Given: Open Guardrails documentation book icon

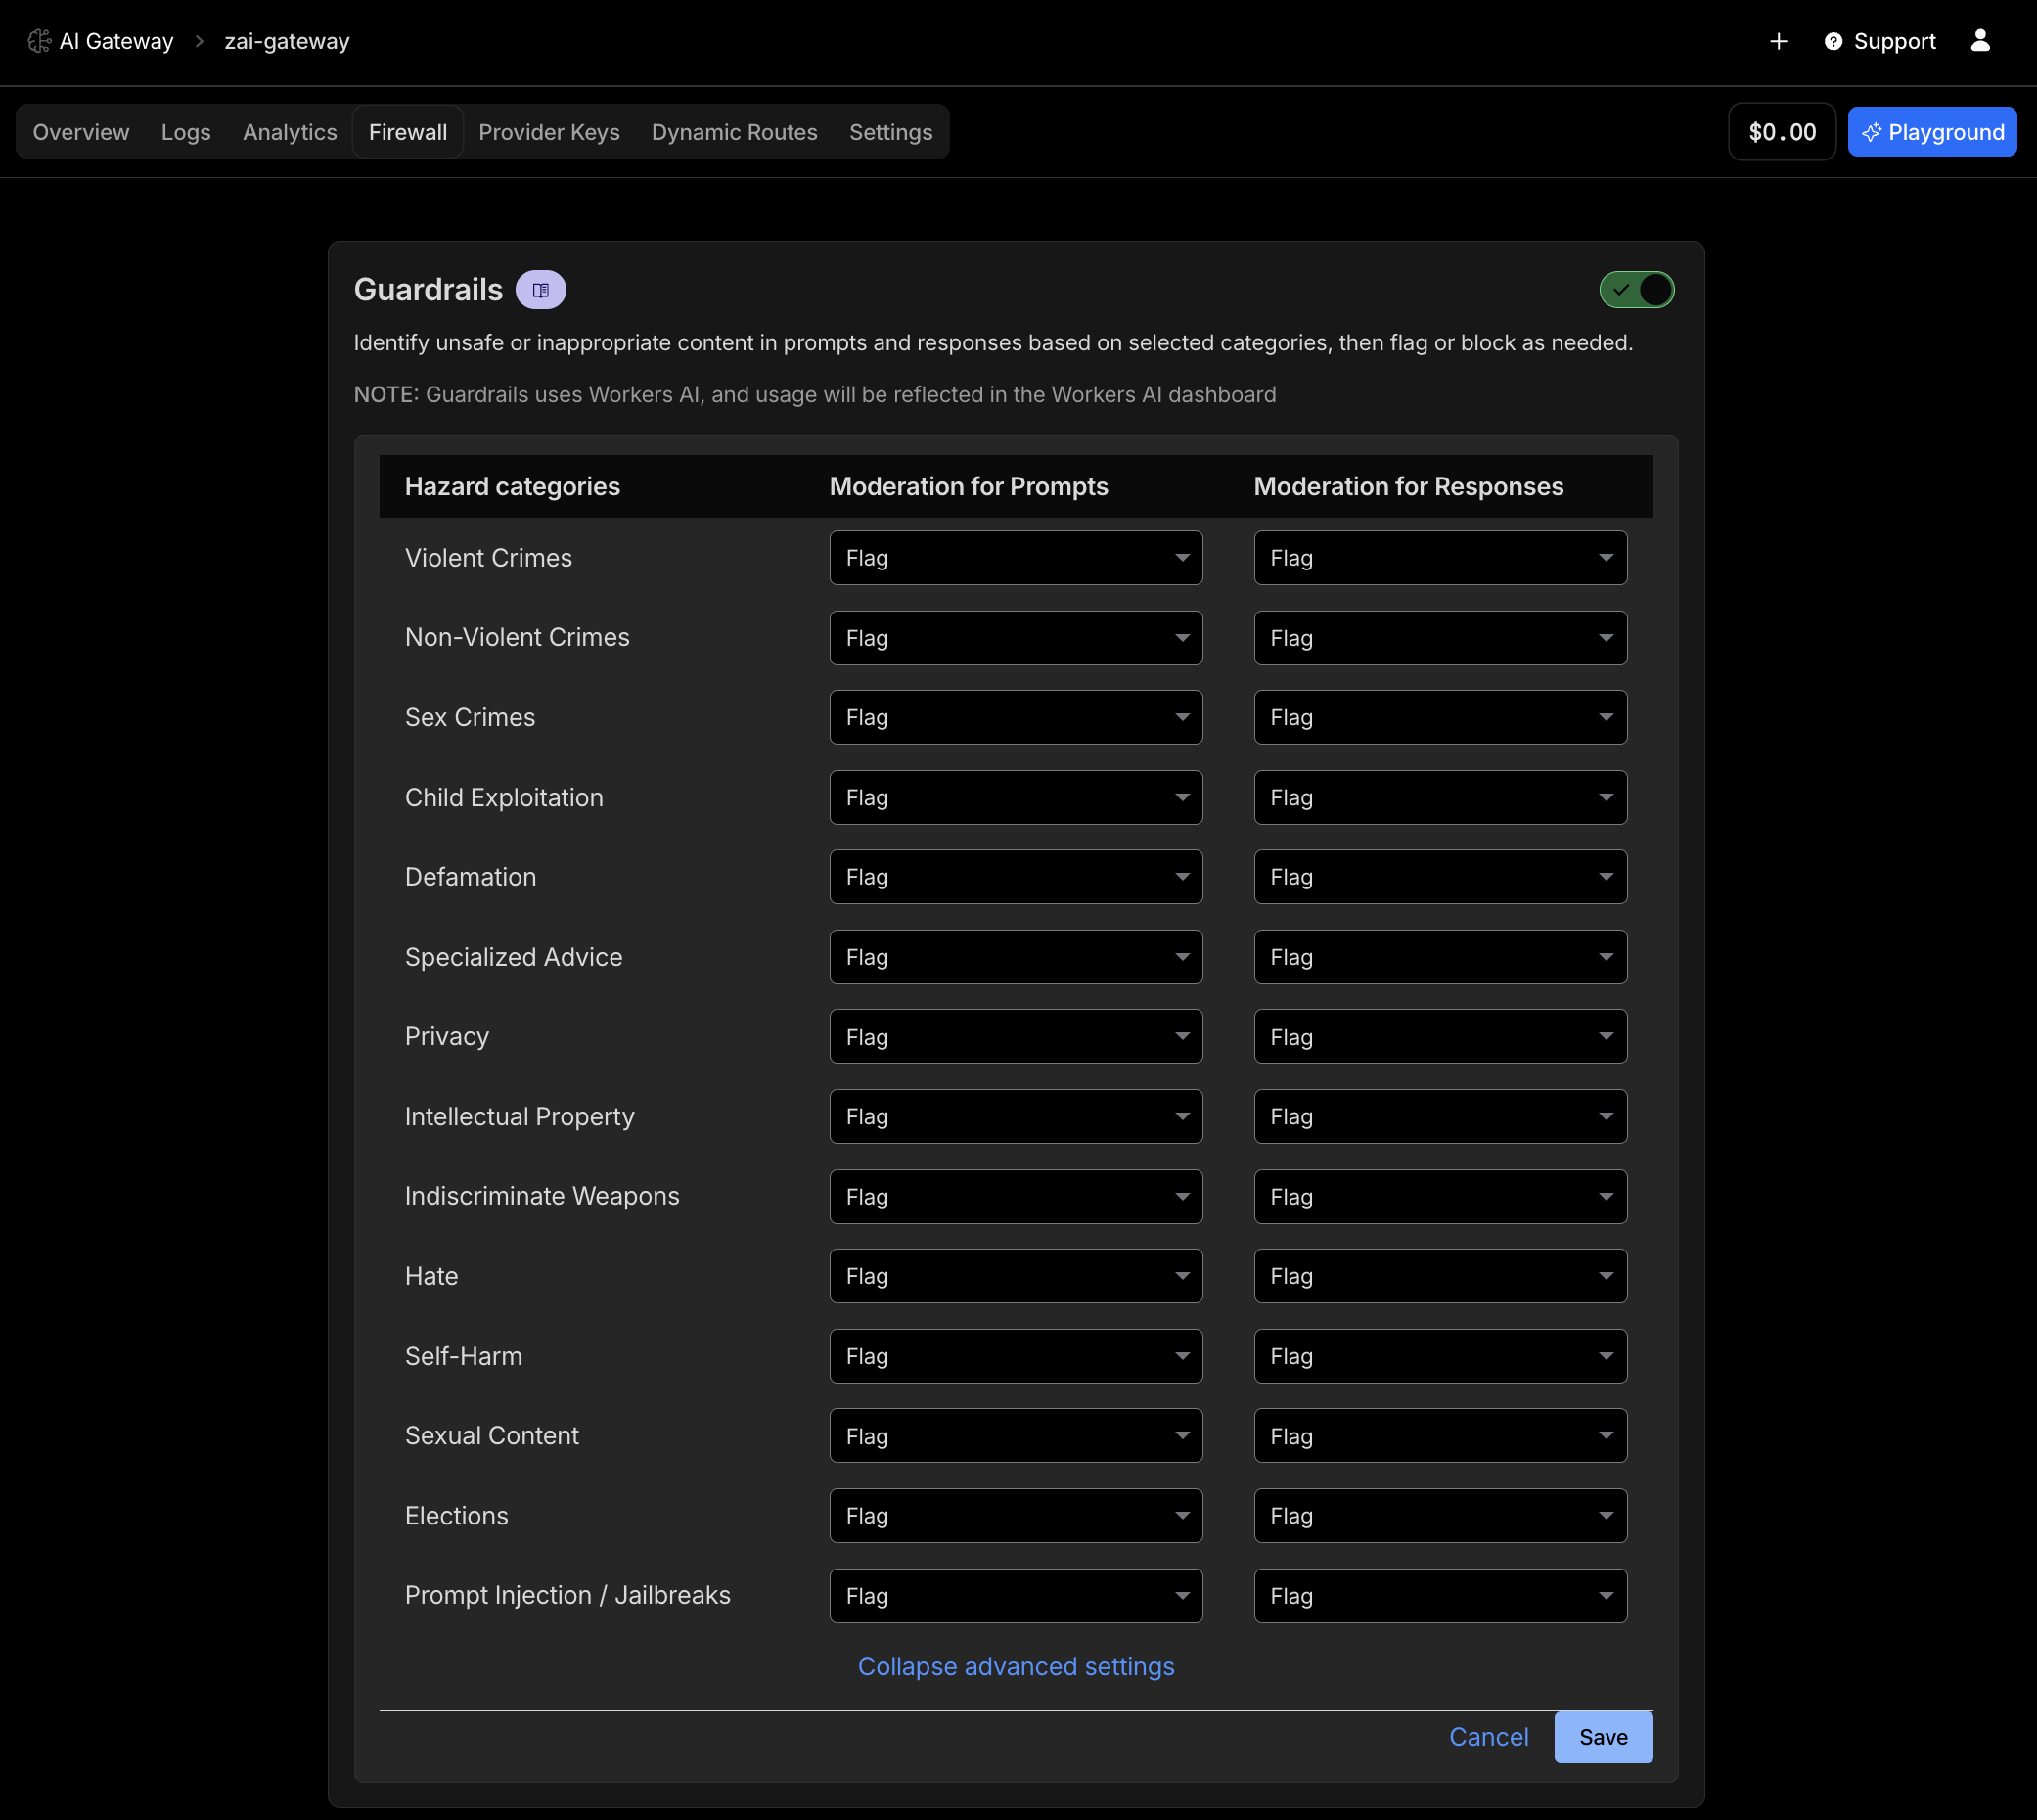Looking at the screenshot, I should (541, 290).
